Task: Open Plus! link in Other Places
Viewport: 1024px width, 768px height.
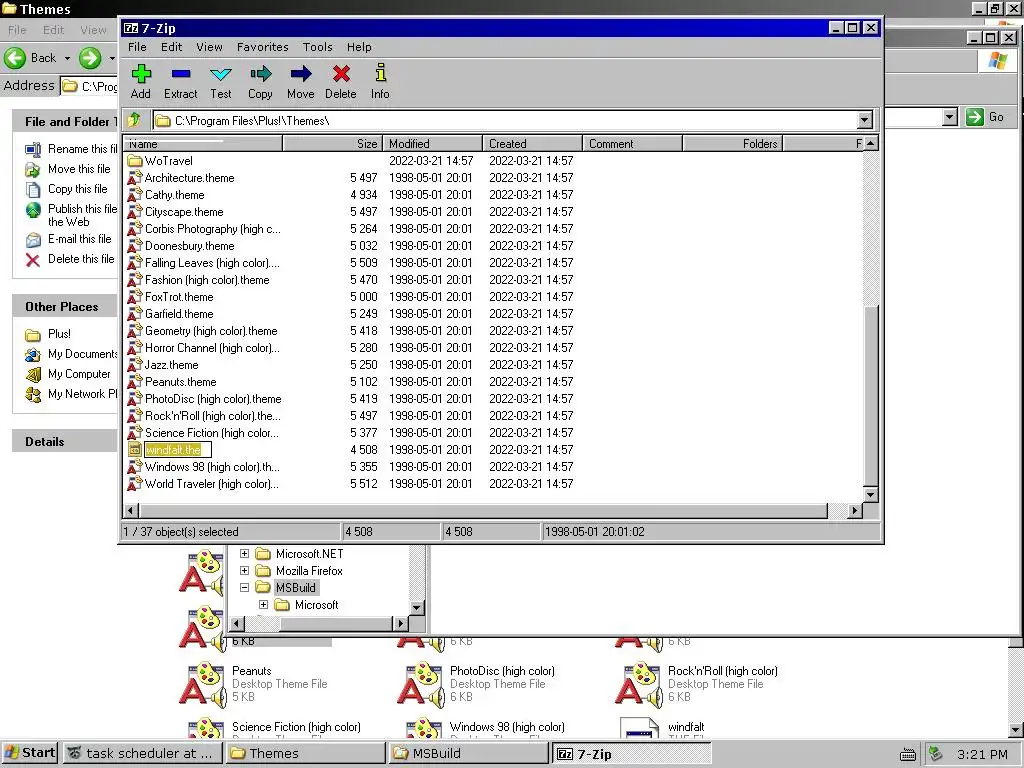Action: (59, 334)
